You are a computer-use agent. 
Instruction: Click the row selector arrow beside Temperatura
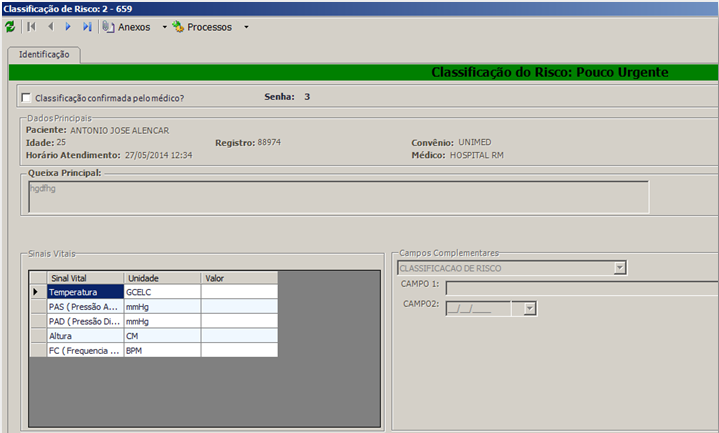[x=38, y=292]
